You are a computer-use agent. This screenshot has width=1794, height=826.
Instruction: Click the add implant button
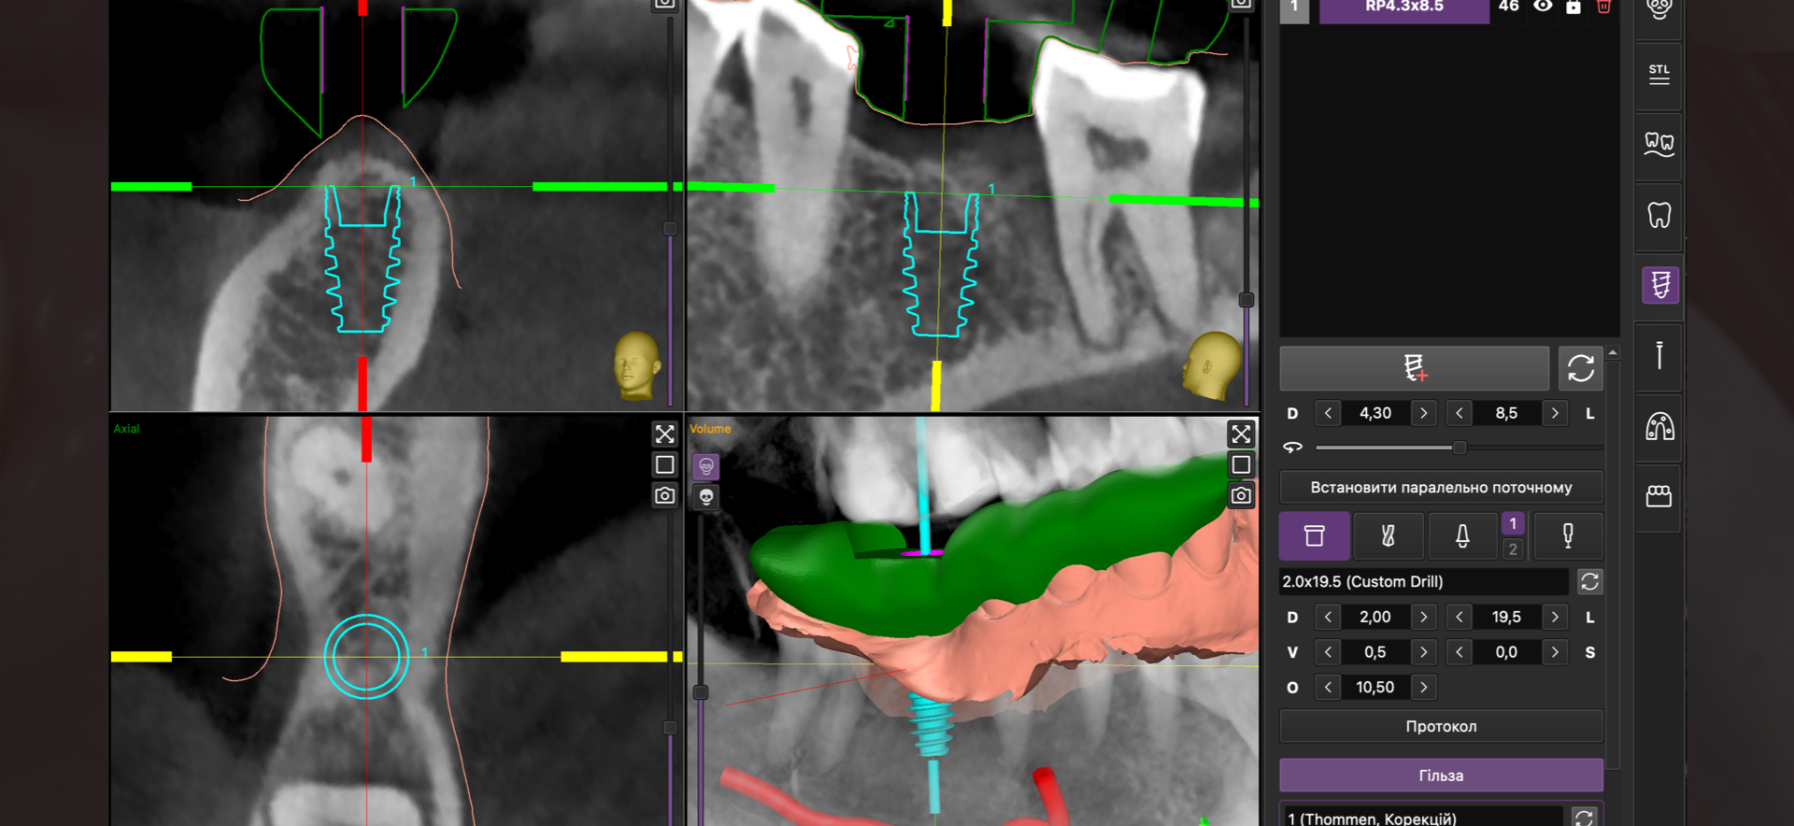[x=1414, y=368]
